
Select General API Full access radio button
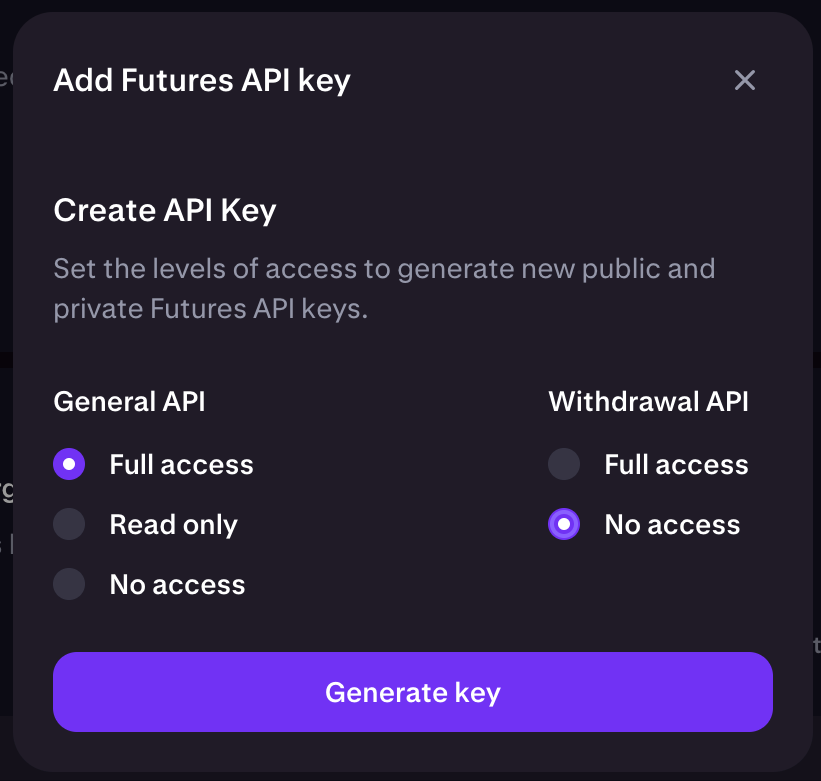(x=69, y=464)
